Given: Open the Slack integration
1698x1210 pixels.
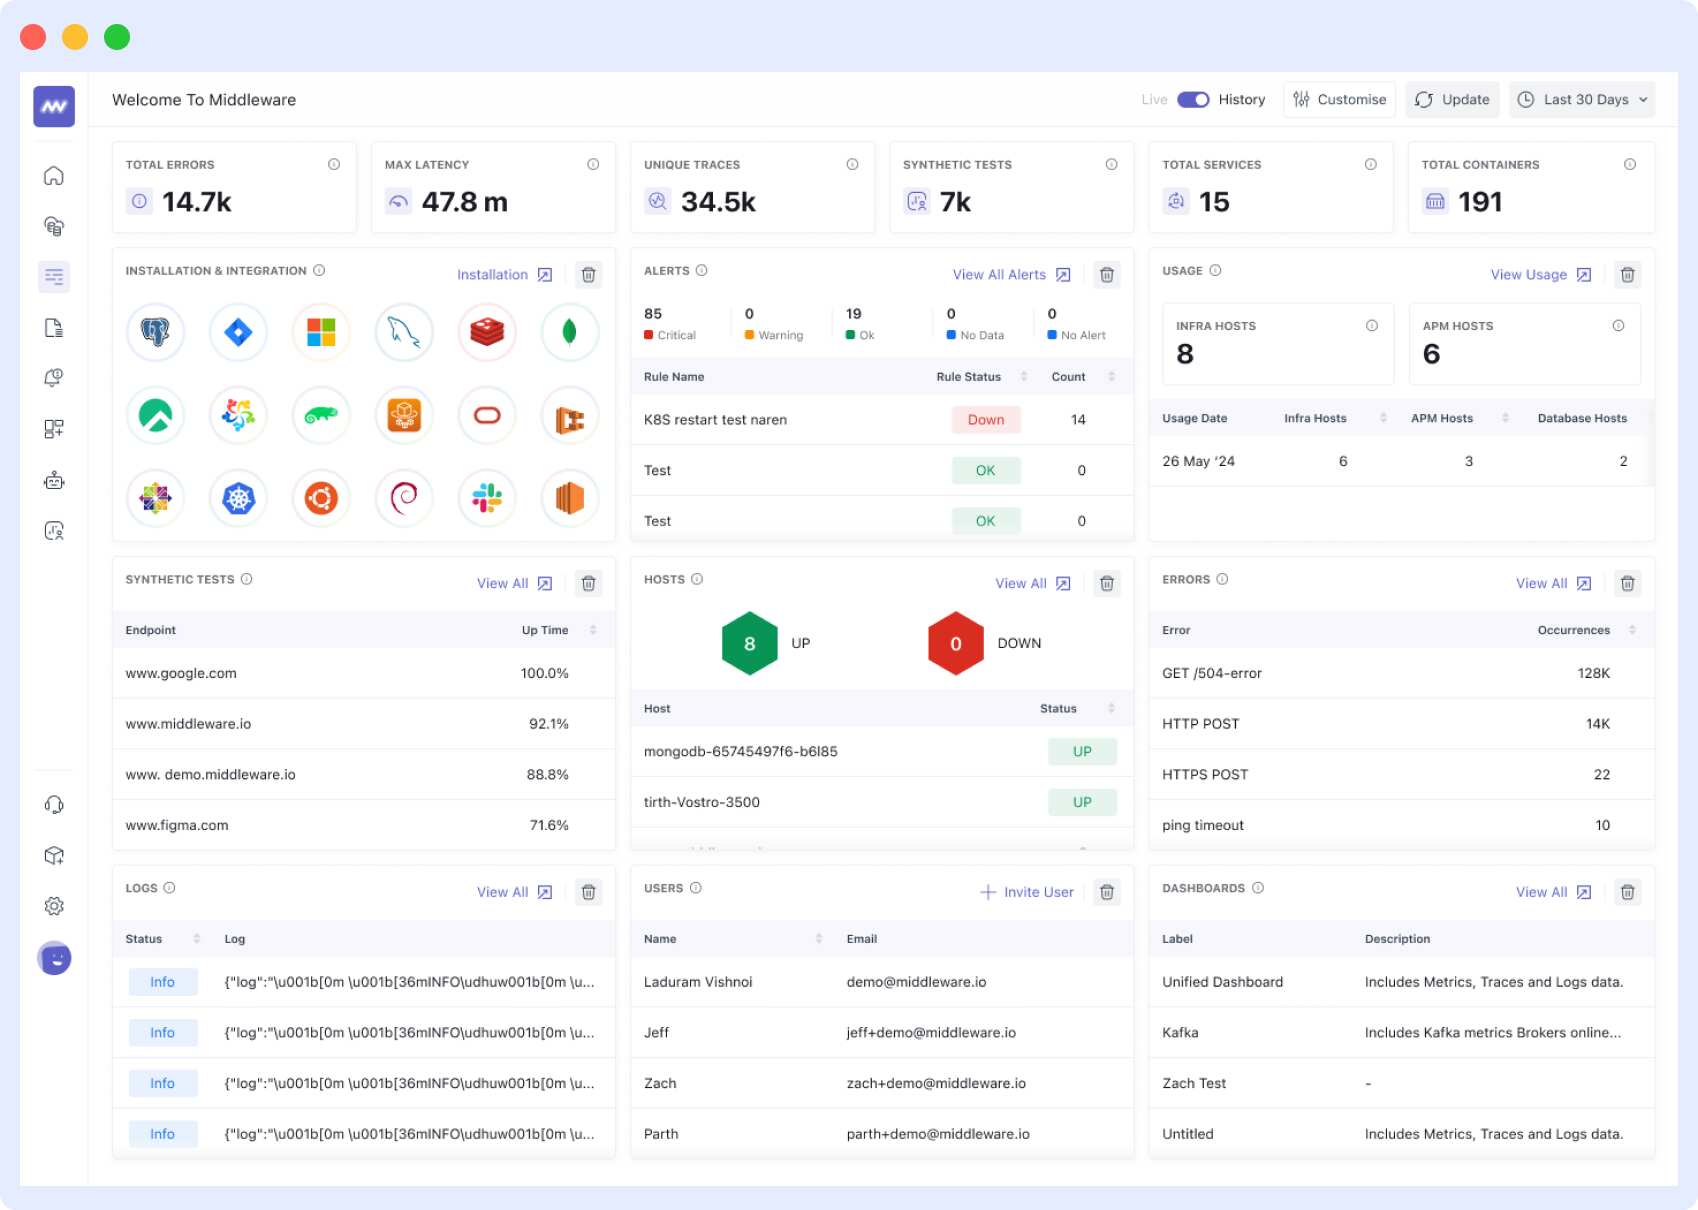Looking at the screenshot, I should point(486,498).
